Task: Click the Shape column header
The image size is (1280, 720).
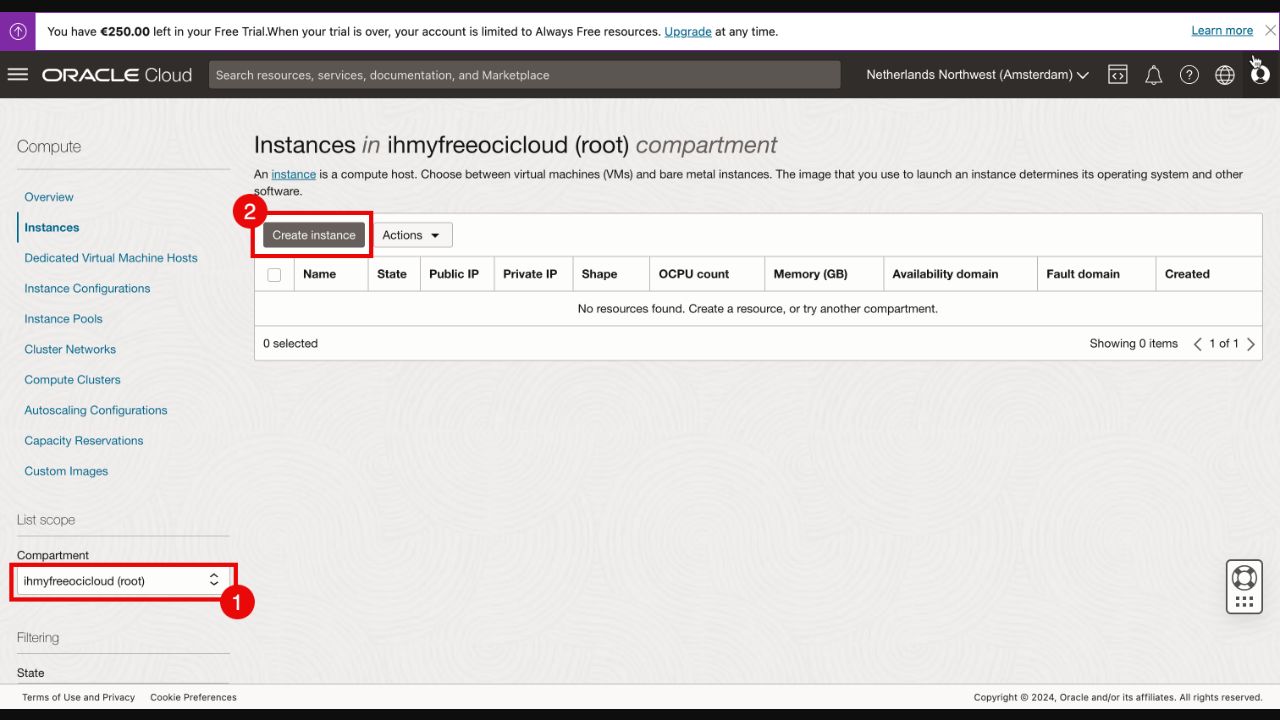Action: (599, 274)
